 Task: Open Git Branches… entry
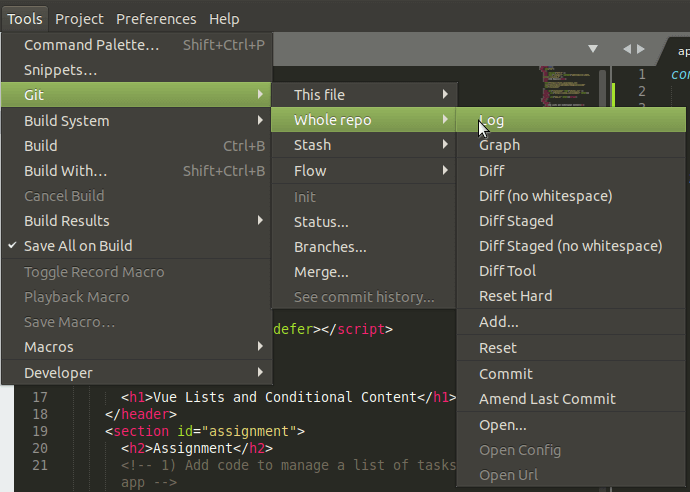pos(364,247)
